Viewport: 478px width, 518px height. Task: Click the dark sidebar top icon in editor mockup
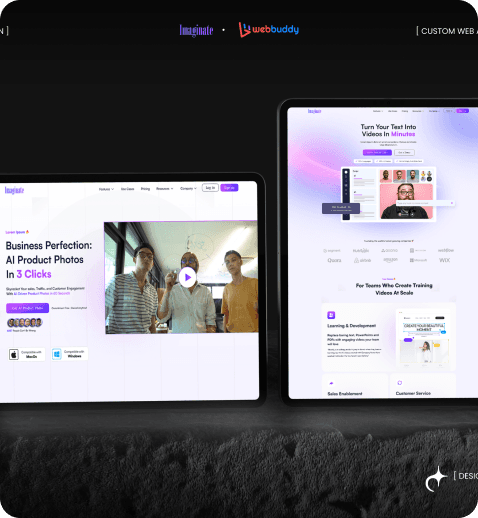346,173
